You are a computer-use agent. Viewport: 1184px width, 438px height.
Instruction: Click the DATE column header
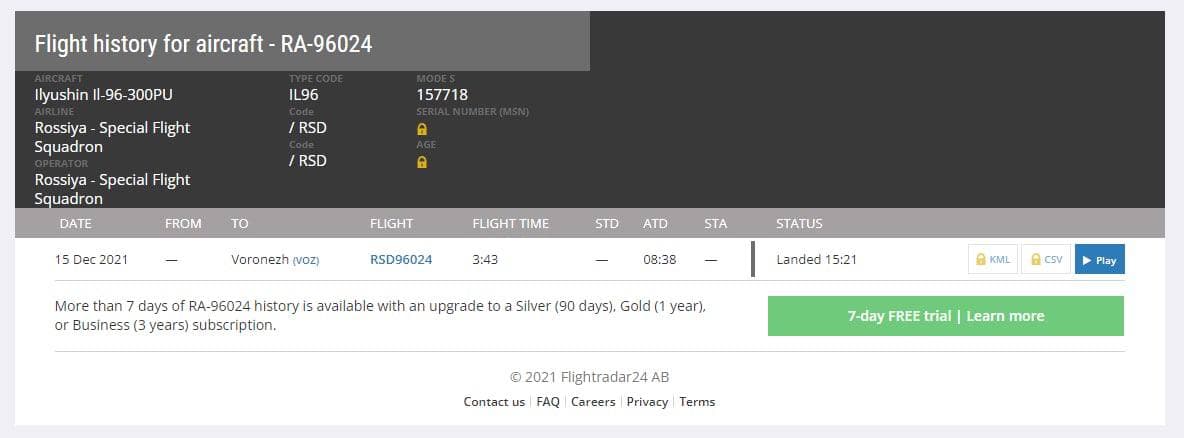point(76,224)
